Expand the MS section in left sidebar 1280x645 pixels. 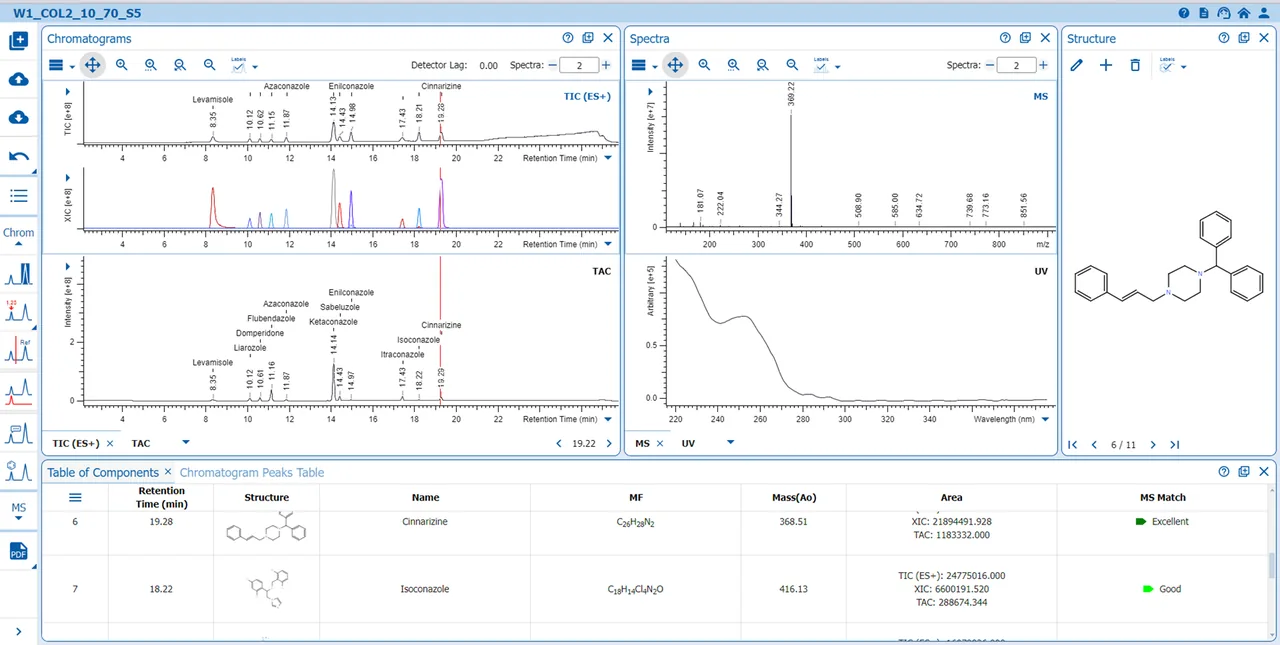18,512
